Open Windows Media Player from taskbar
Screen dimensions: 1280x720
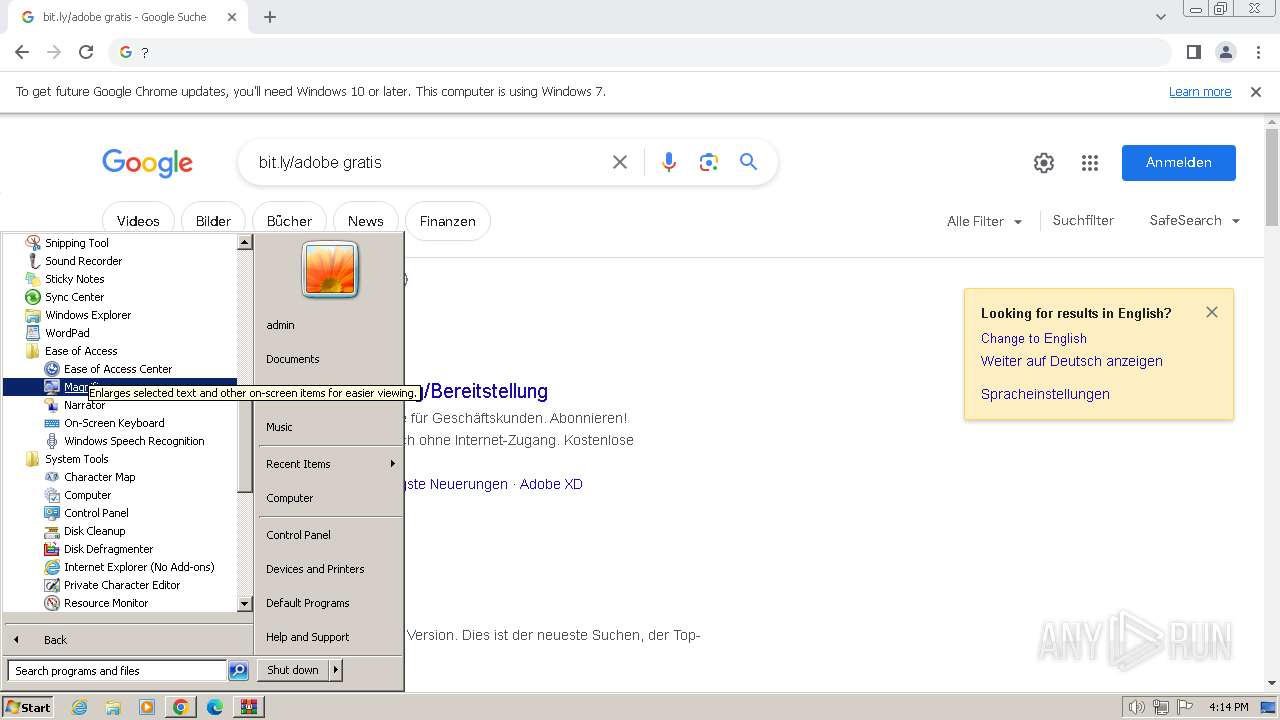click(x=147, y=707)
